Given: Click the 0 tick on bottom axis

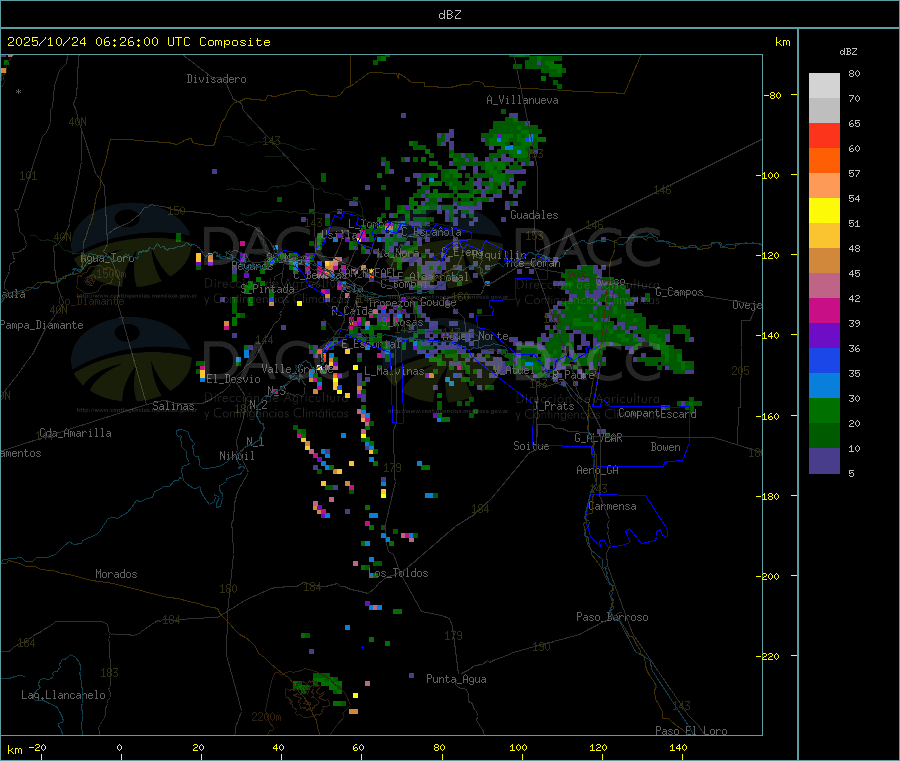Looking at the screenshot, I should coord(119,748).
